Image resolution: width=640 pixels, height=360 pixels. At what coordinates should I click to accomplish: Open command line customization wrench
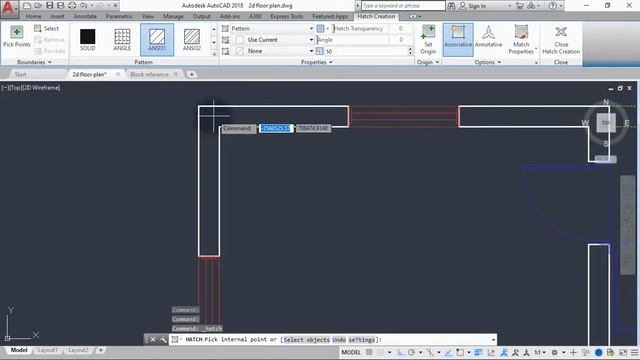pos(163,340)
